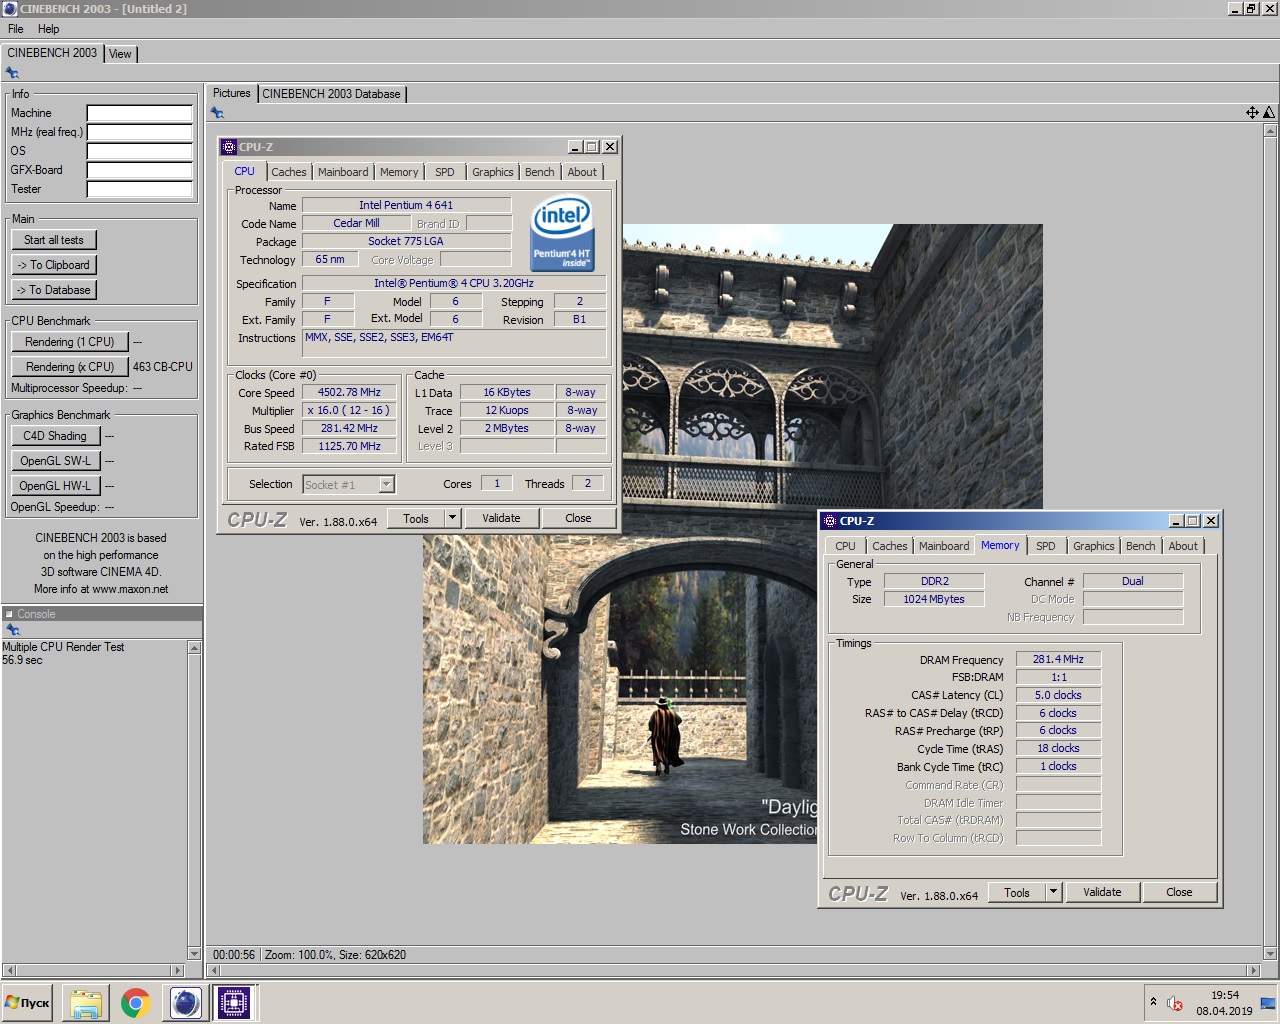The image size is (1280, 1024).
Task: Open Bench tab in CPU-Z CPU window
Action: point(540,172)
